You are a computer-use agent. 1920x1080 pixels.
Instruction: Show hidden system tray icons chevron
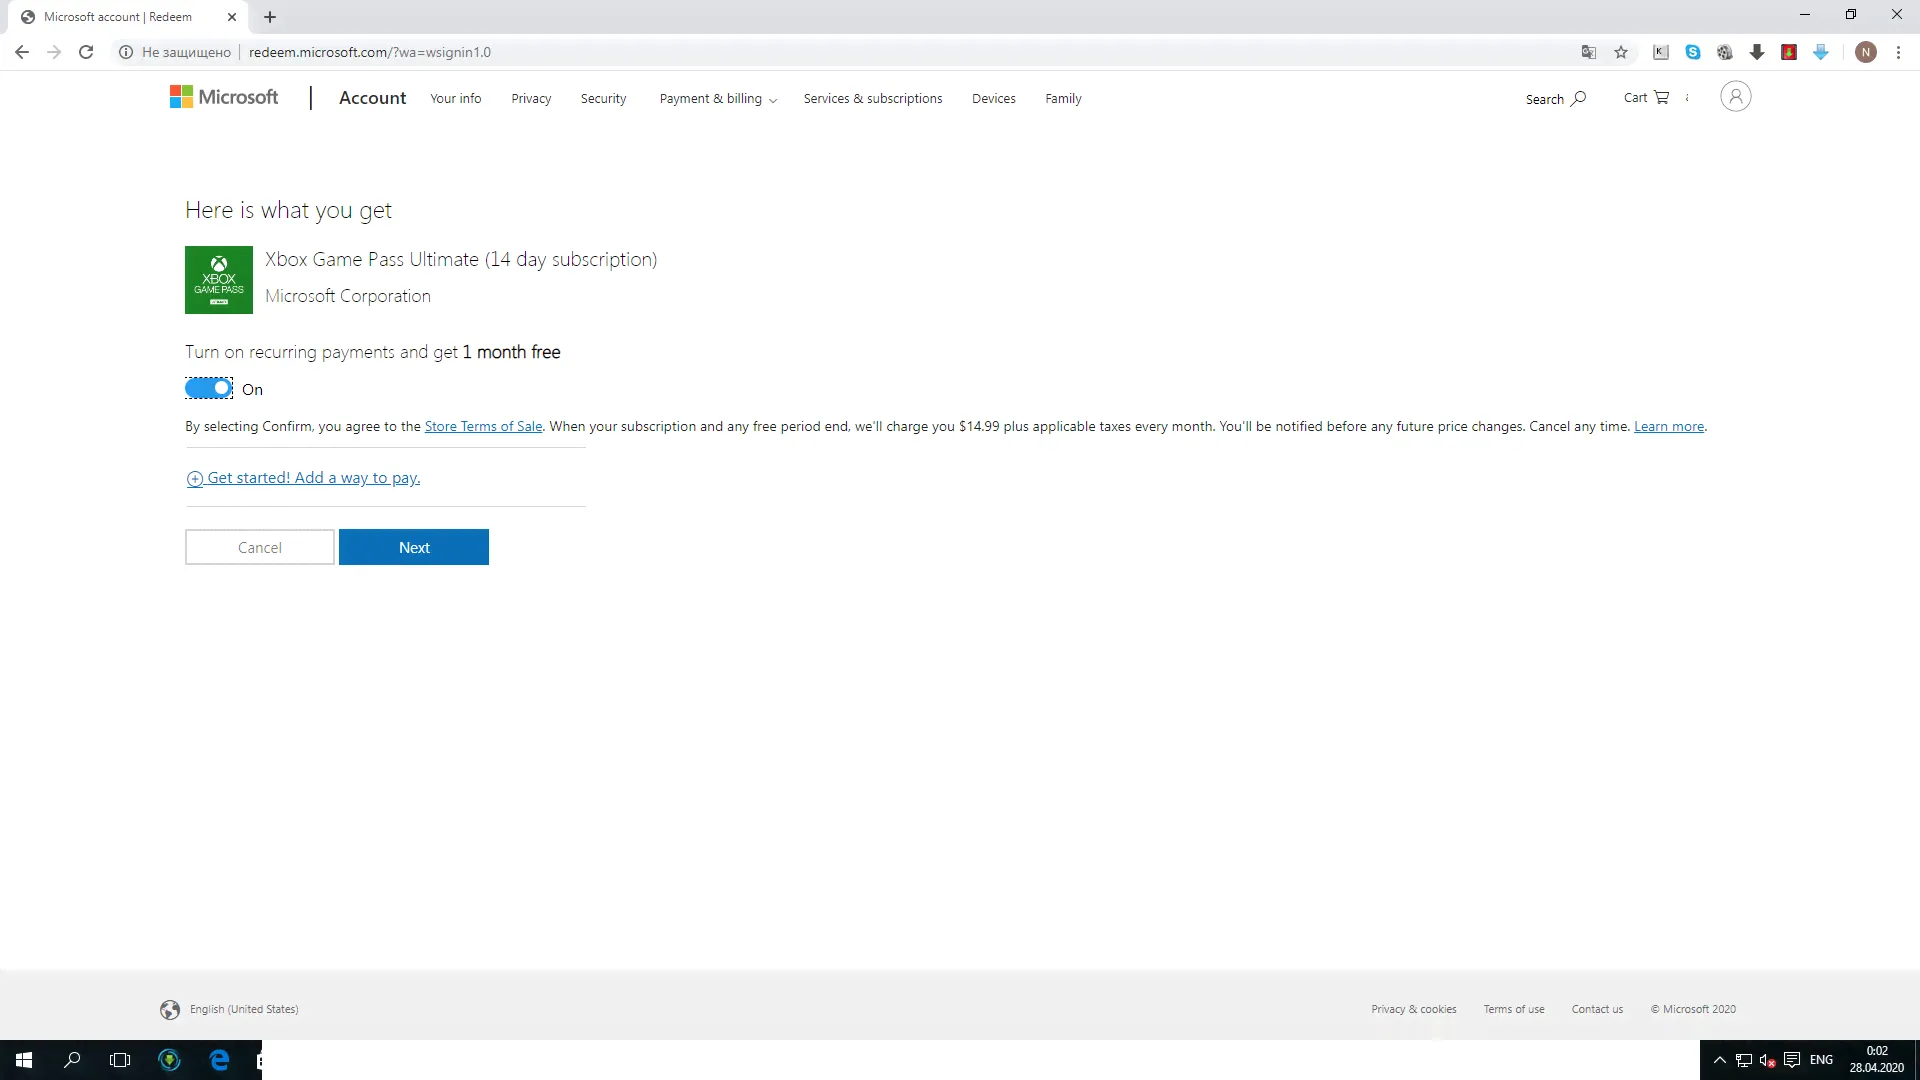[x=1719, y=1060]
